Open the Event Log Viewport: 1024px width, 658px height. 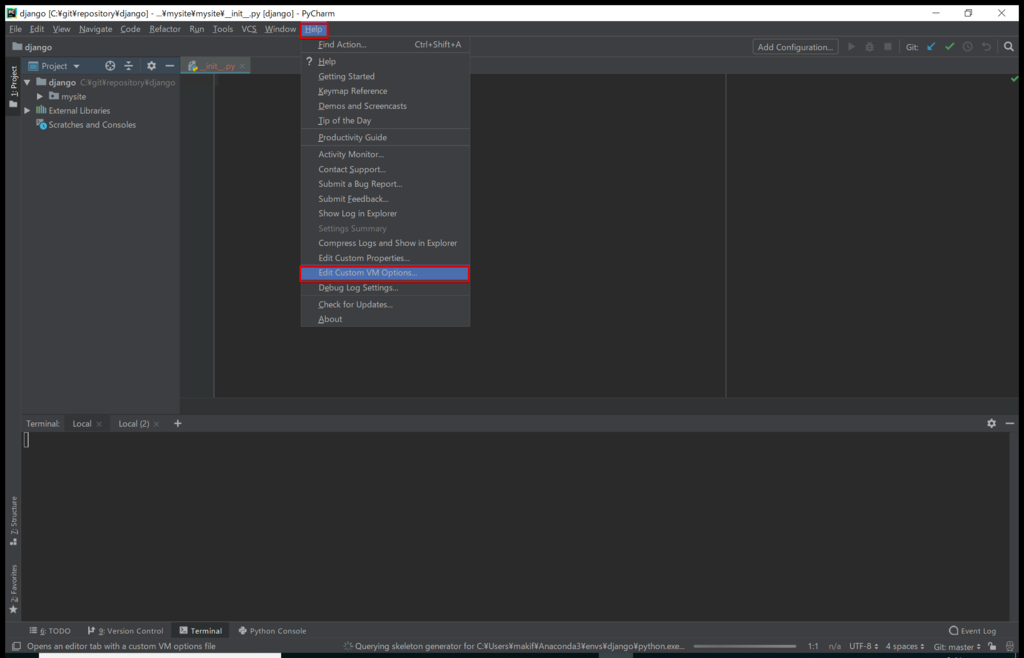pyautogui.click(x=972, y=631)
